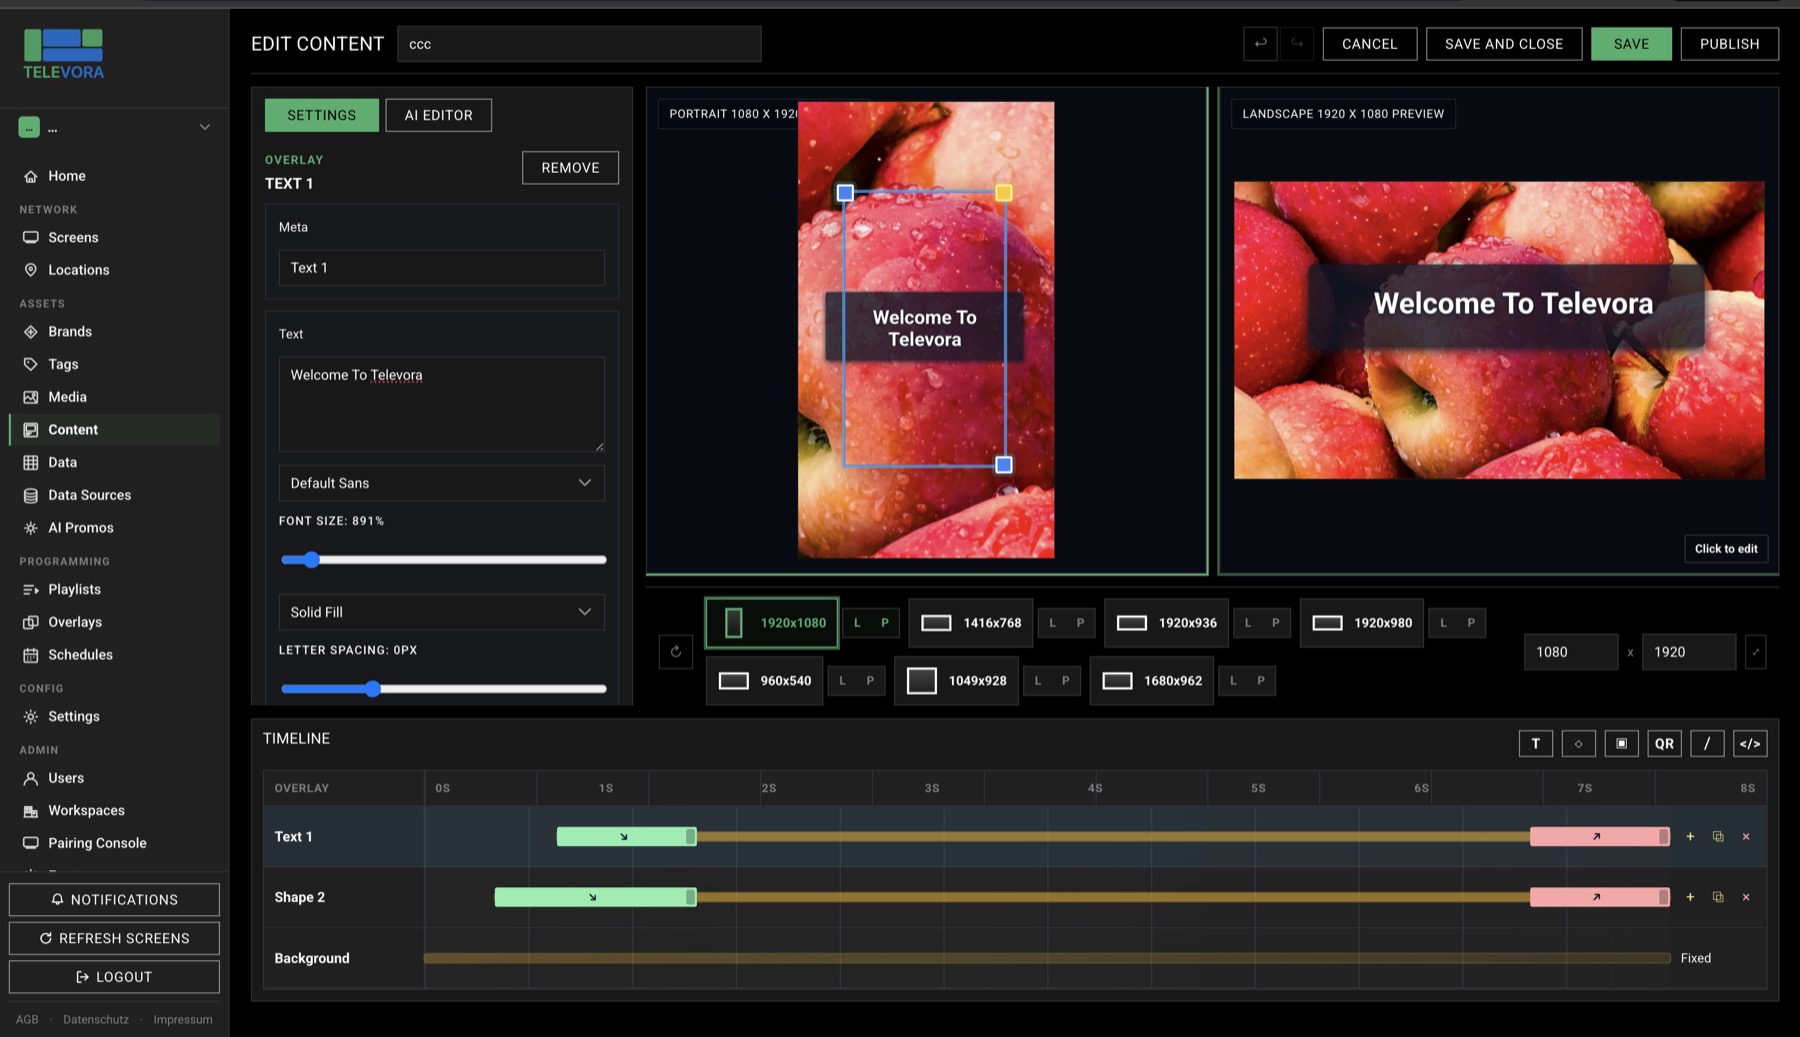Screen dimensions: 1800x1037
Task: Delete the Text 1 overlay row
Action: pos(1746,836)
